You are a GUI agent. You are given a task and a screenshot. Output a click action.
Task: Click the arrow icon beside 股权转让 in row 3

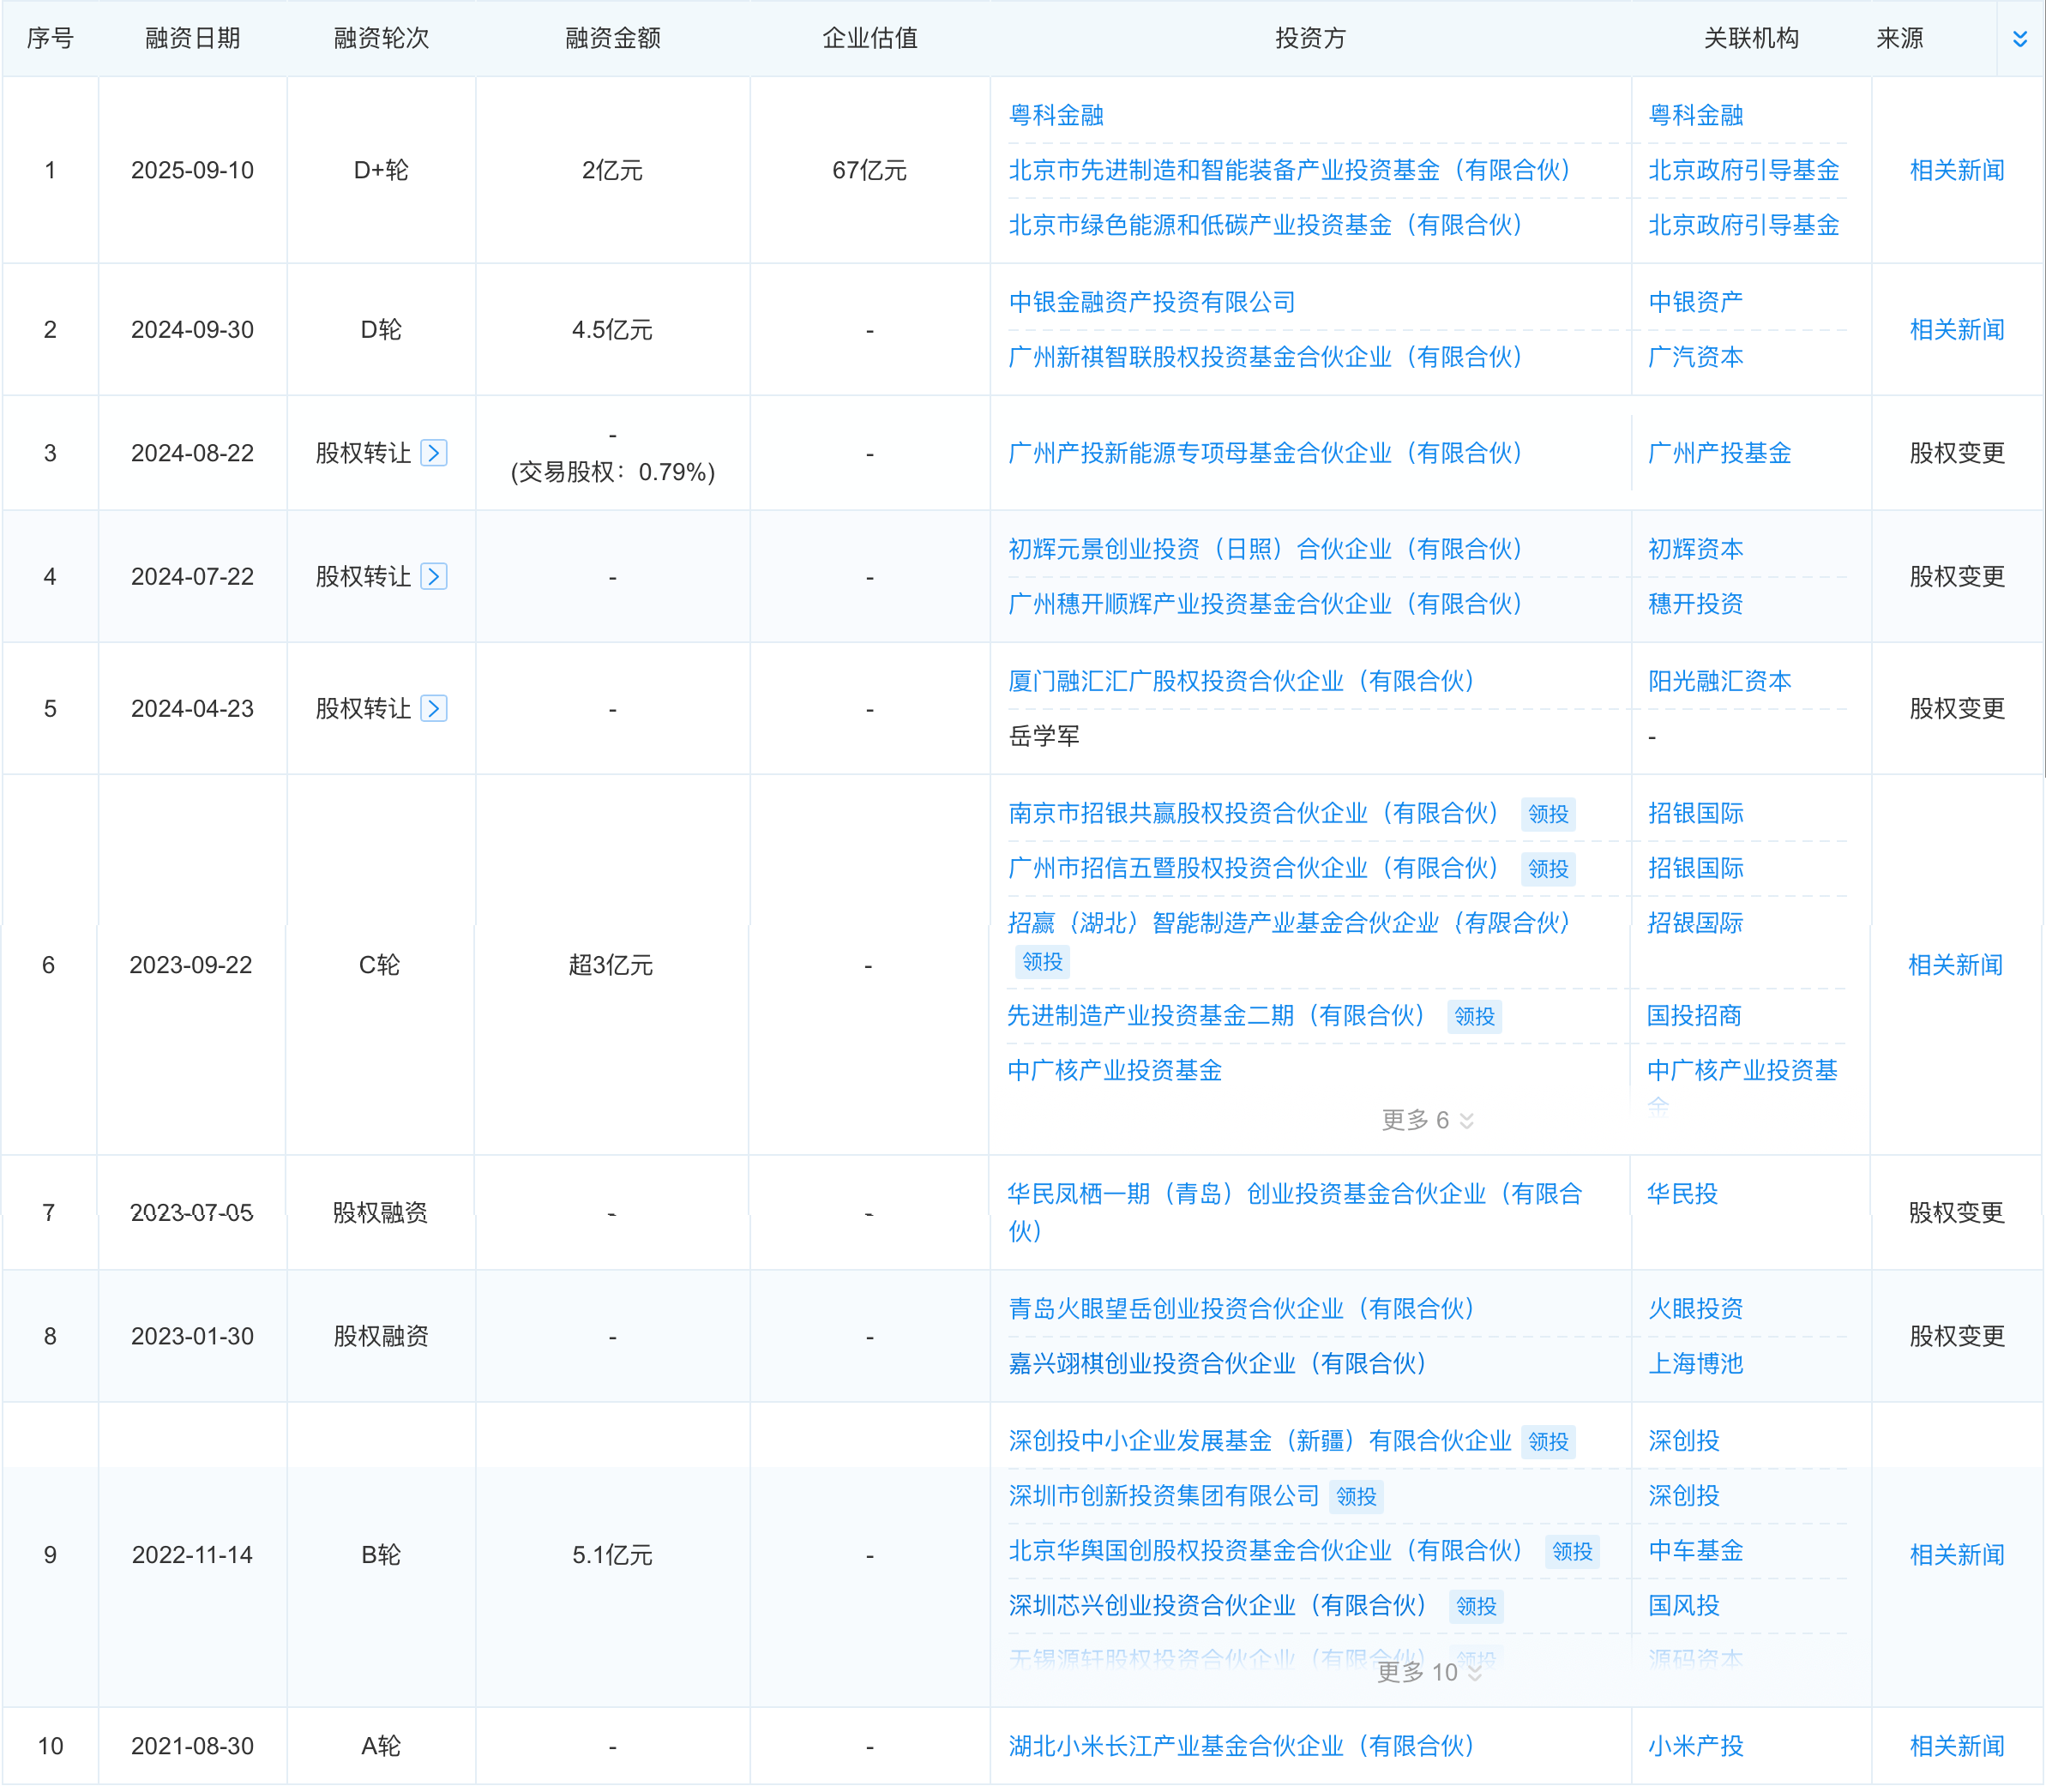coord(434,452)
